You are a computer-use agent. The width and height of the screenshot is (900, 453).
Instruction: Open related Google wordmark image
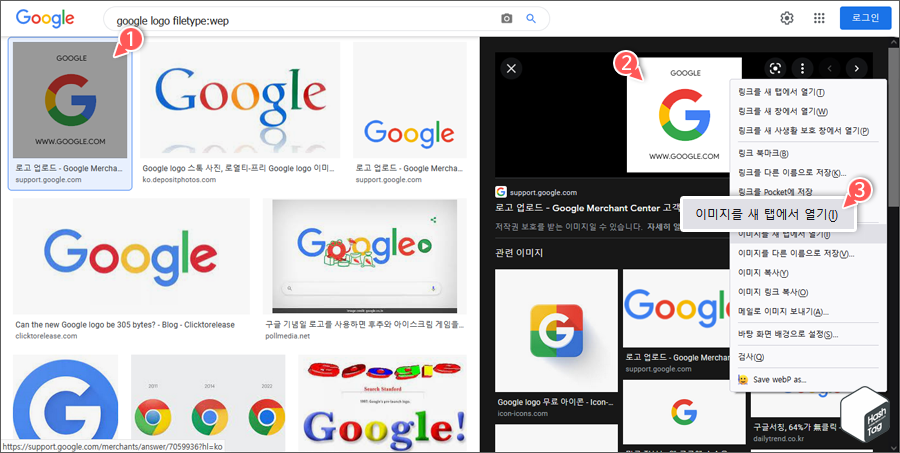point(677,308)
